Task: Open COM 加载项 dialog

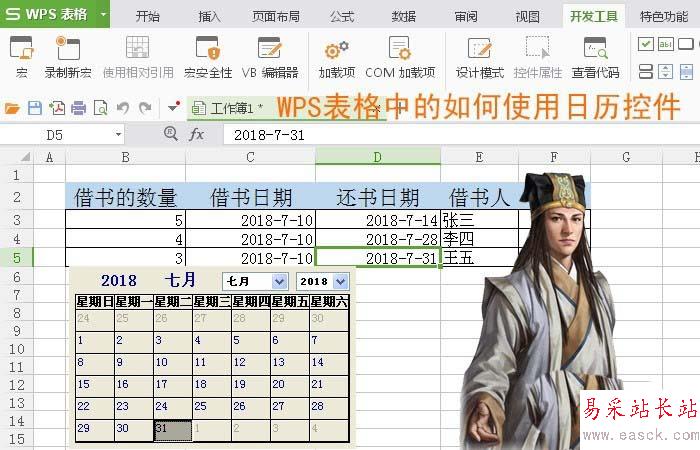Action: click(x=400, y=57)
